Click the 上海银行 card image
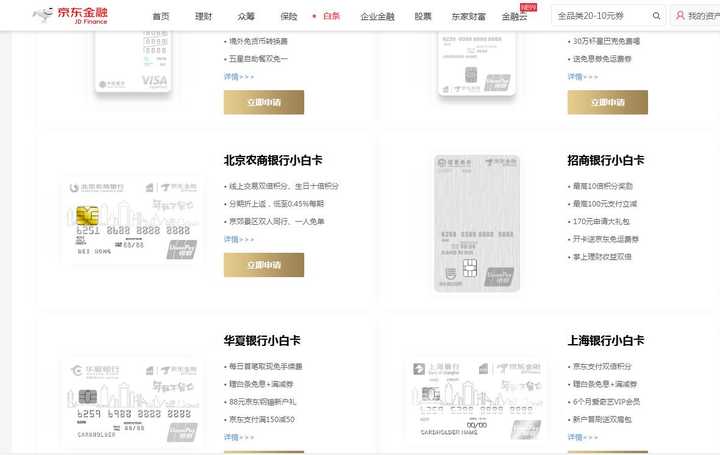 [477, 401]
